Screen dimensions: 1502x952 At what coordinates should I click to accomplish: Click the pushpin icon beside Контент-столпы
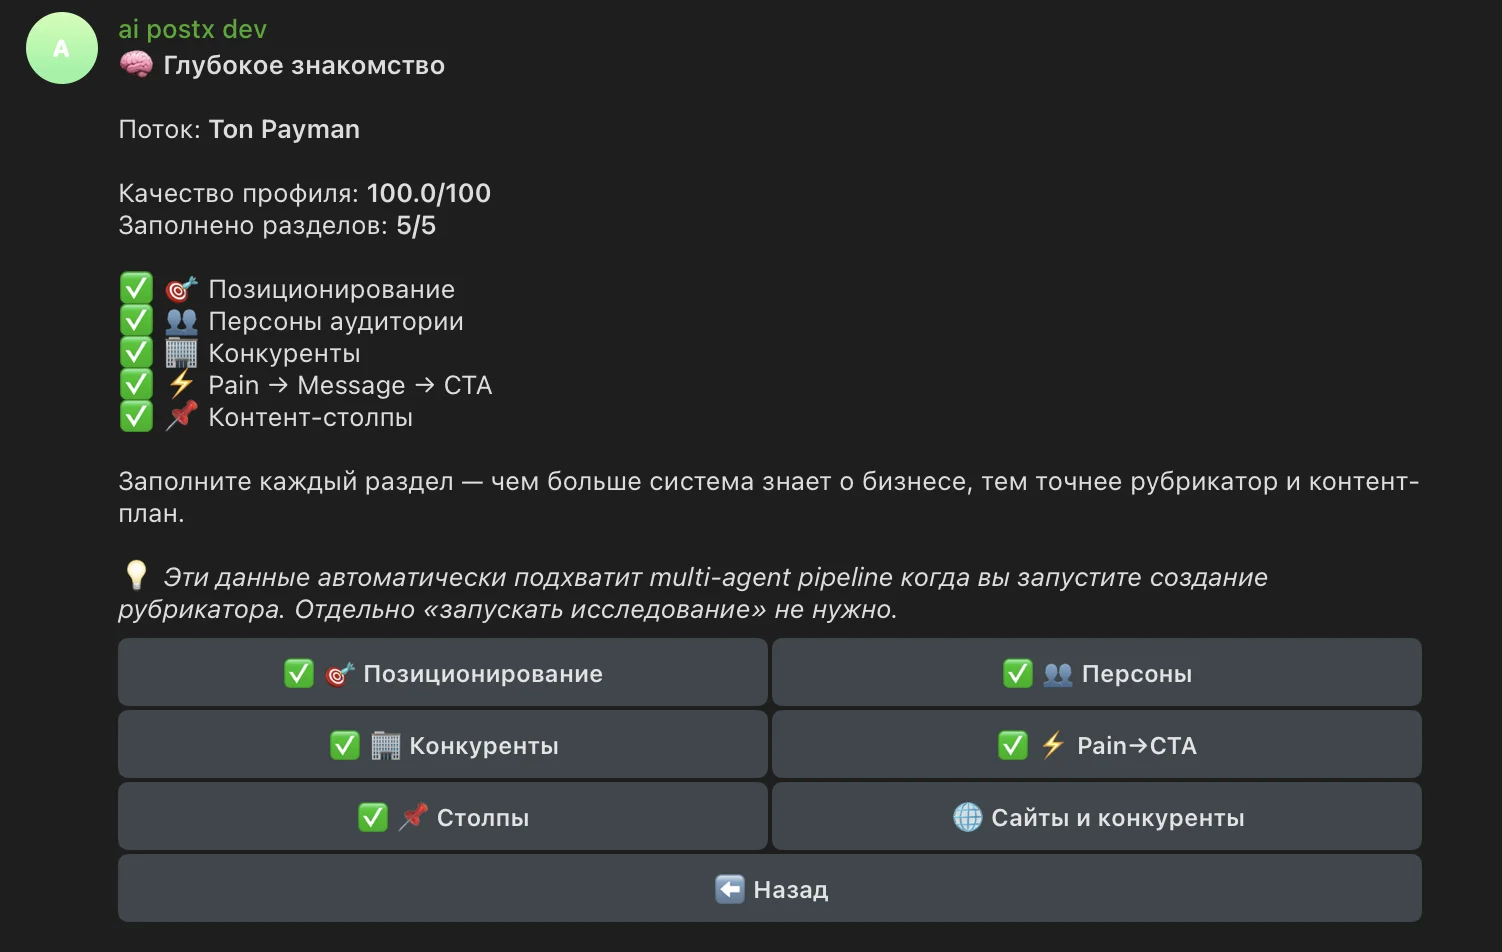181,417
